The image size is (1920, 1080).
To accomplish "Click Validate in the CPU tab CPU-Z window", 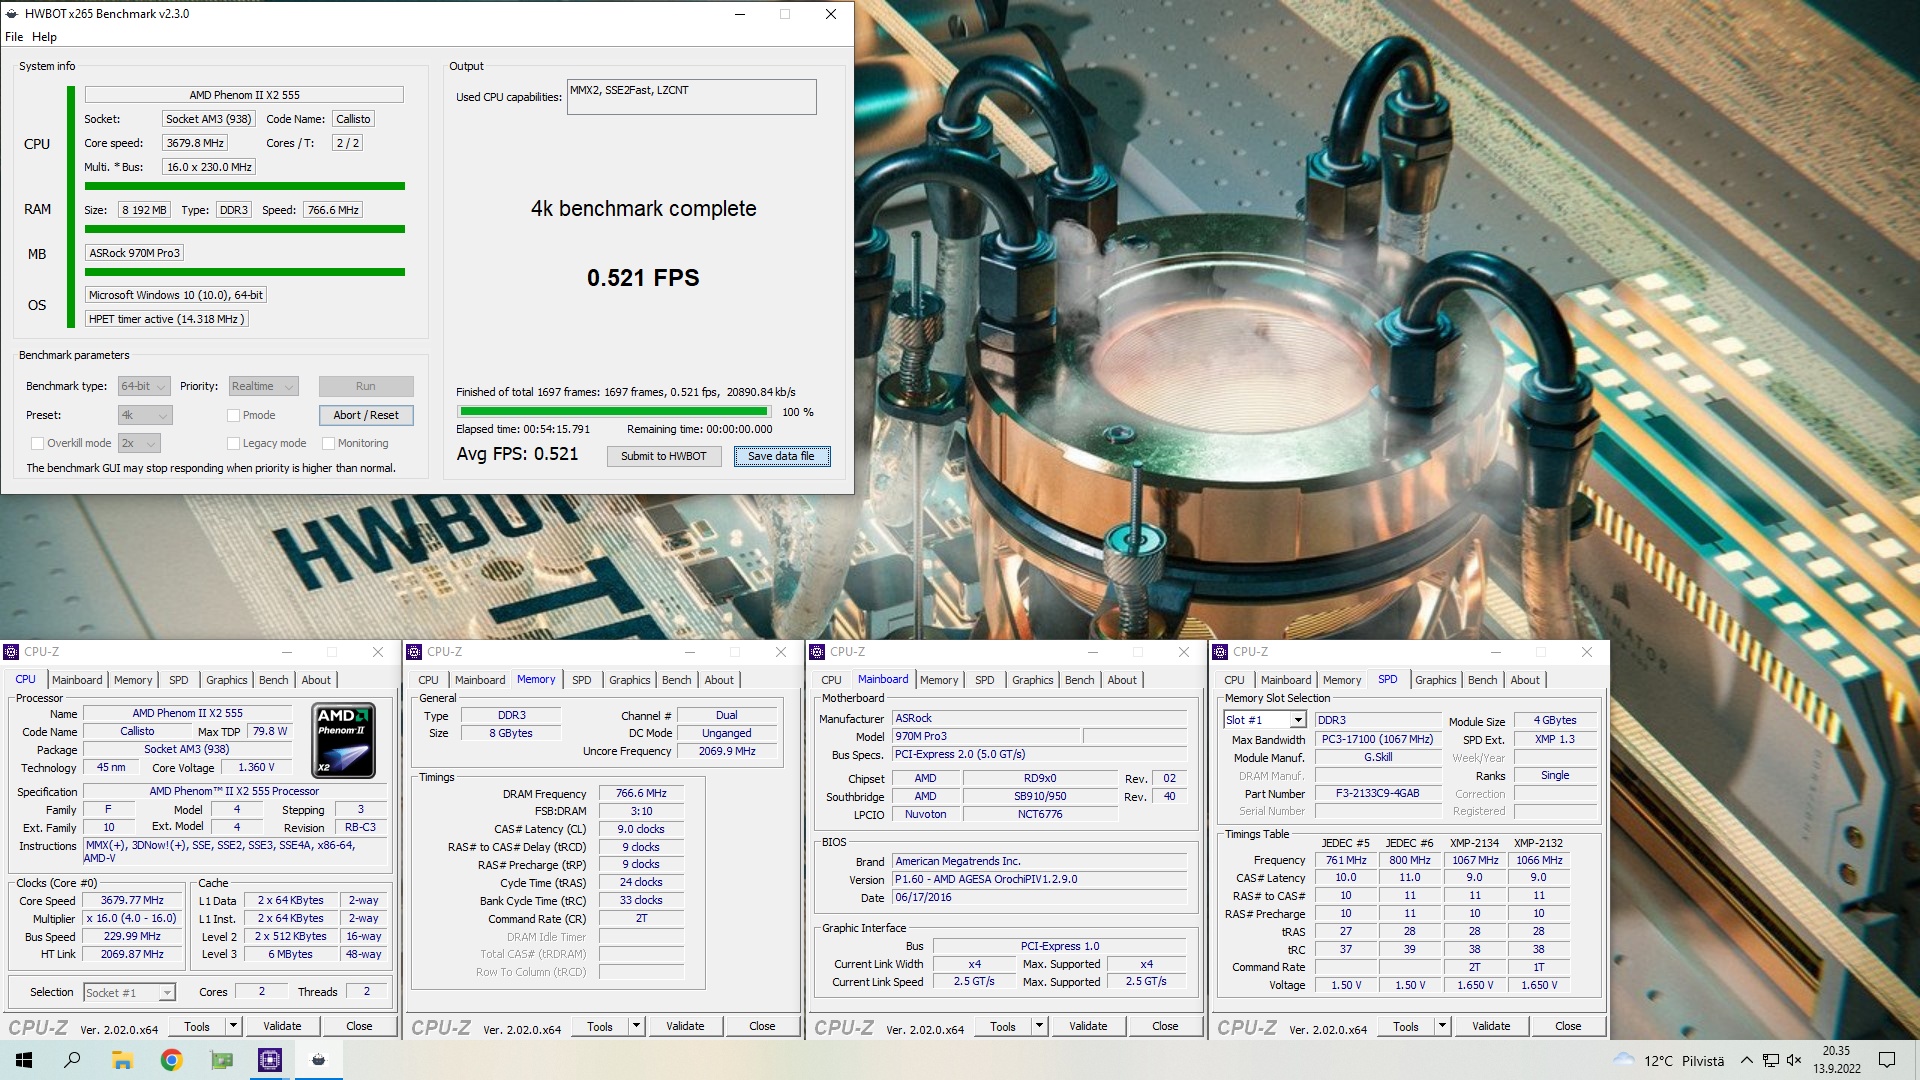I will (x=282, y=1026).
